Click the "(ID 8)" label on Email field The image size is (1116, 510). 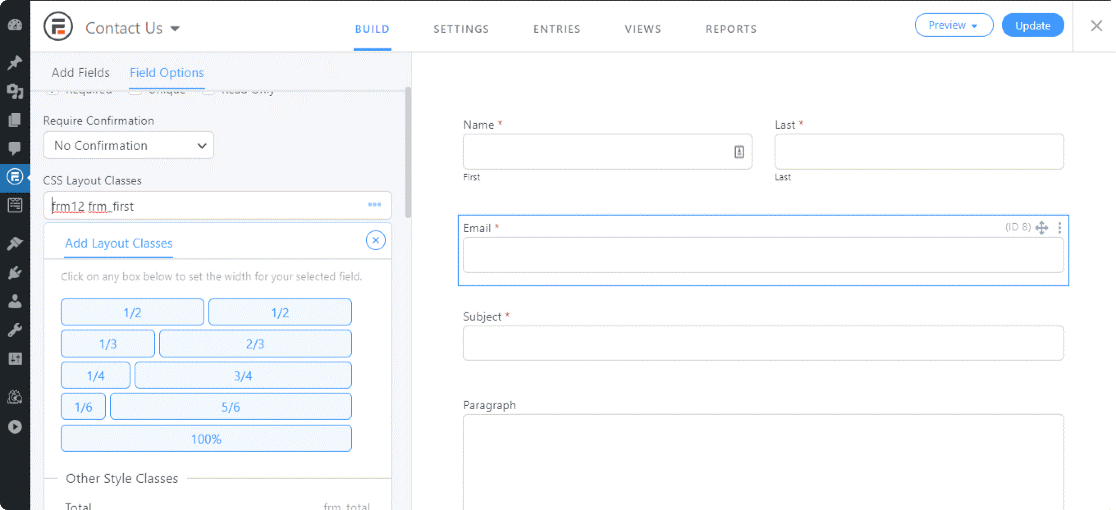coord(1018,227)
